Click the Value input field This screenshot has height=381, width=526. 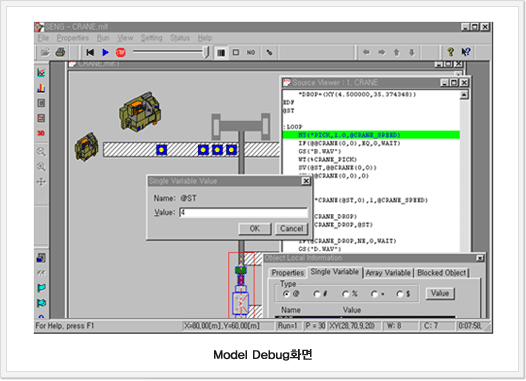click(243, 213)
